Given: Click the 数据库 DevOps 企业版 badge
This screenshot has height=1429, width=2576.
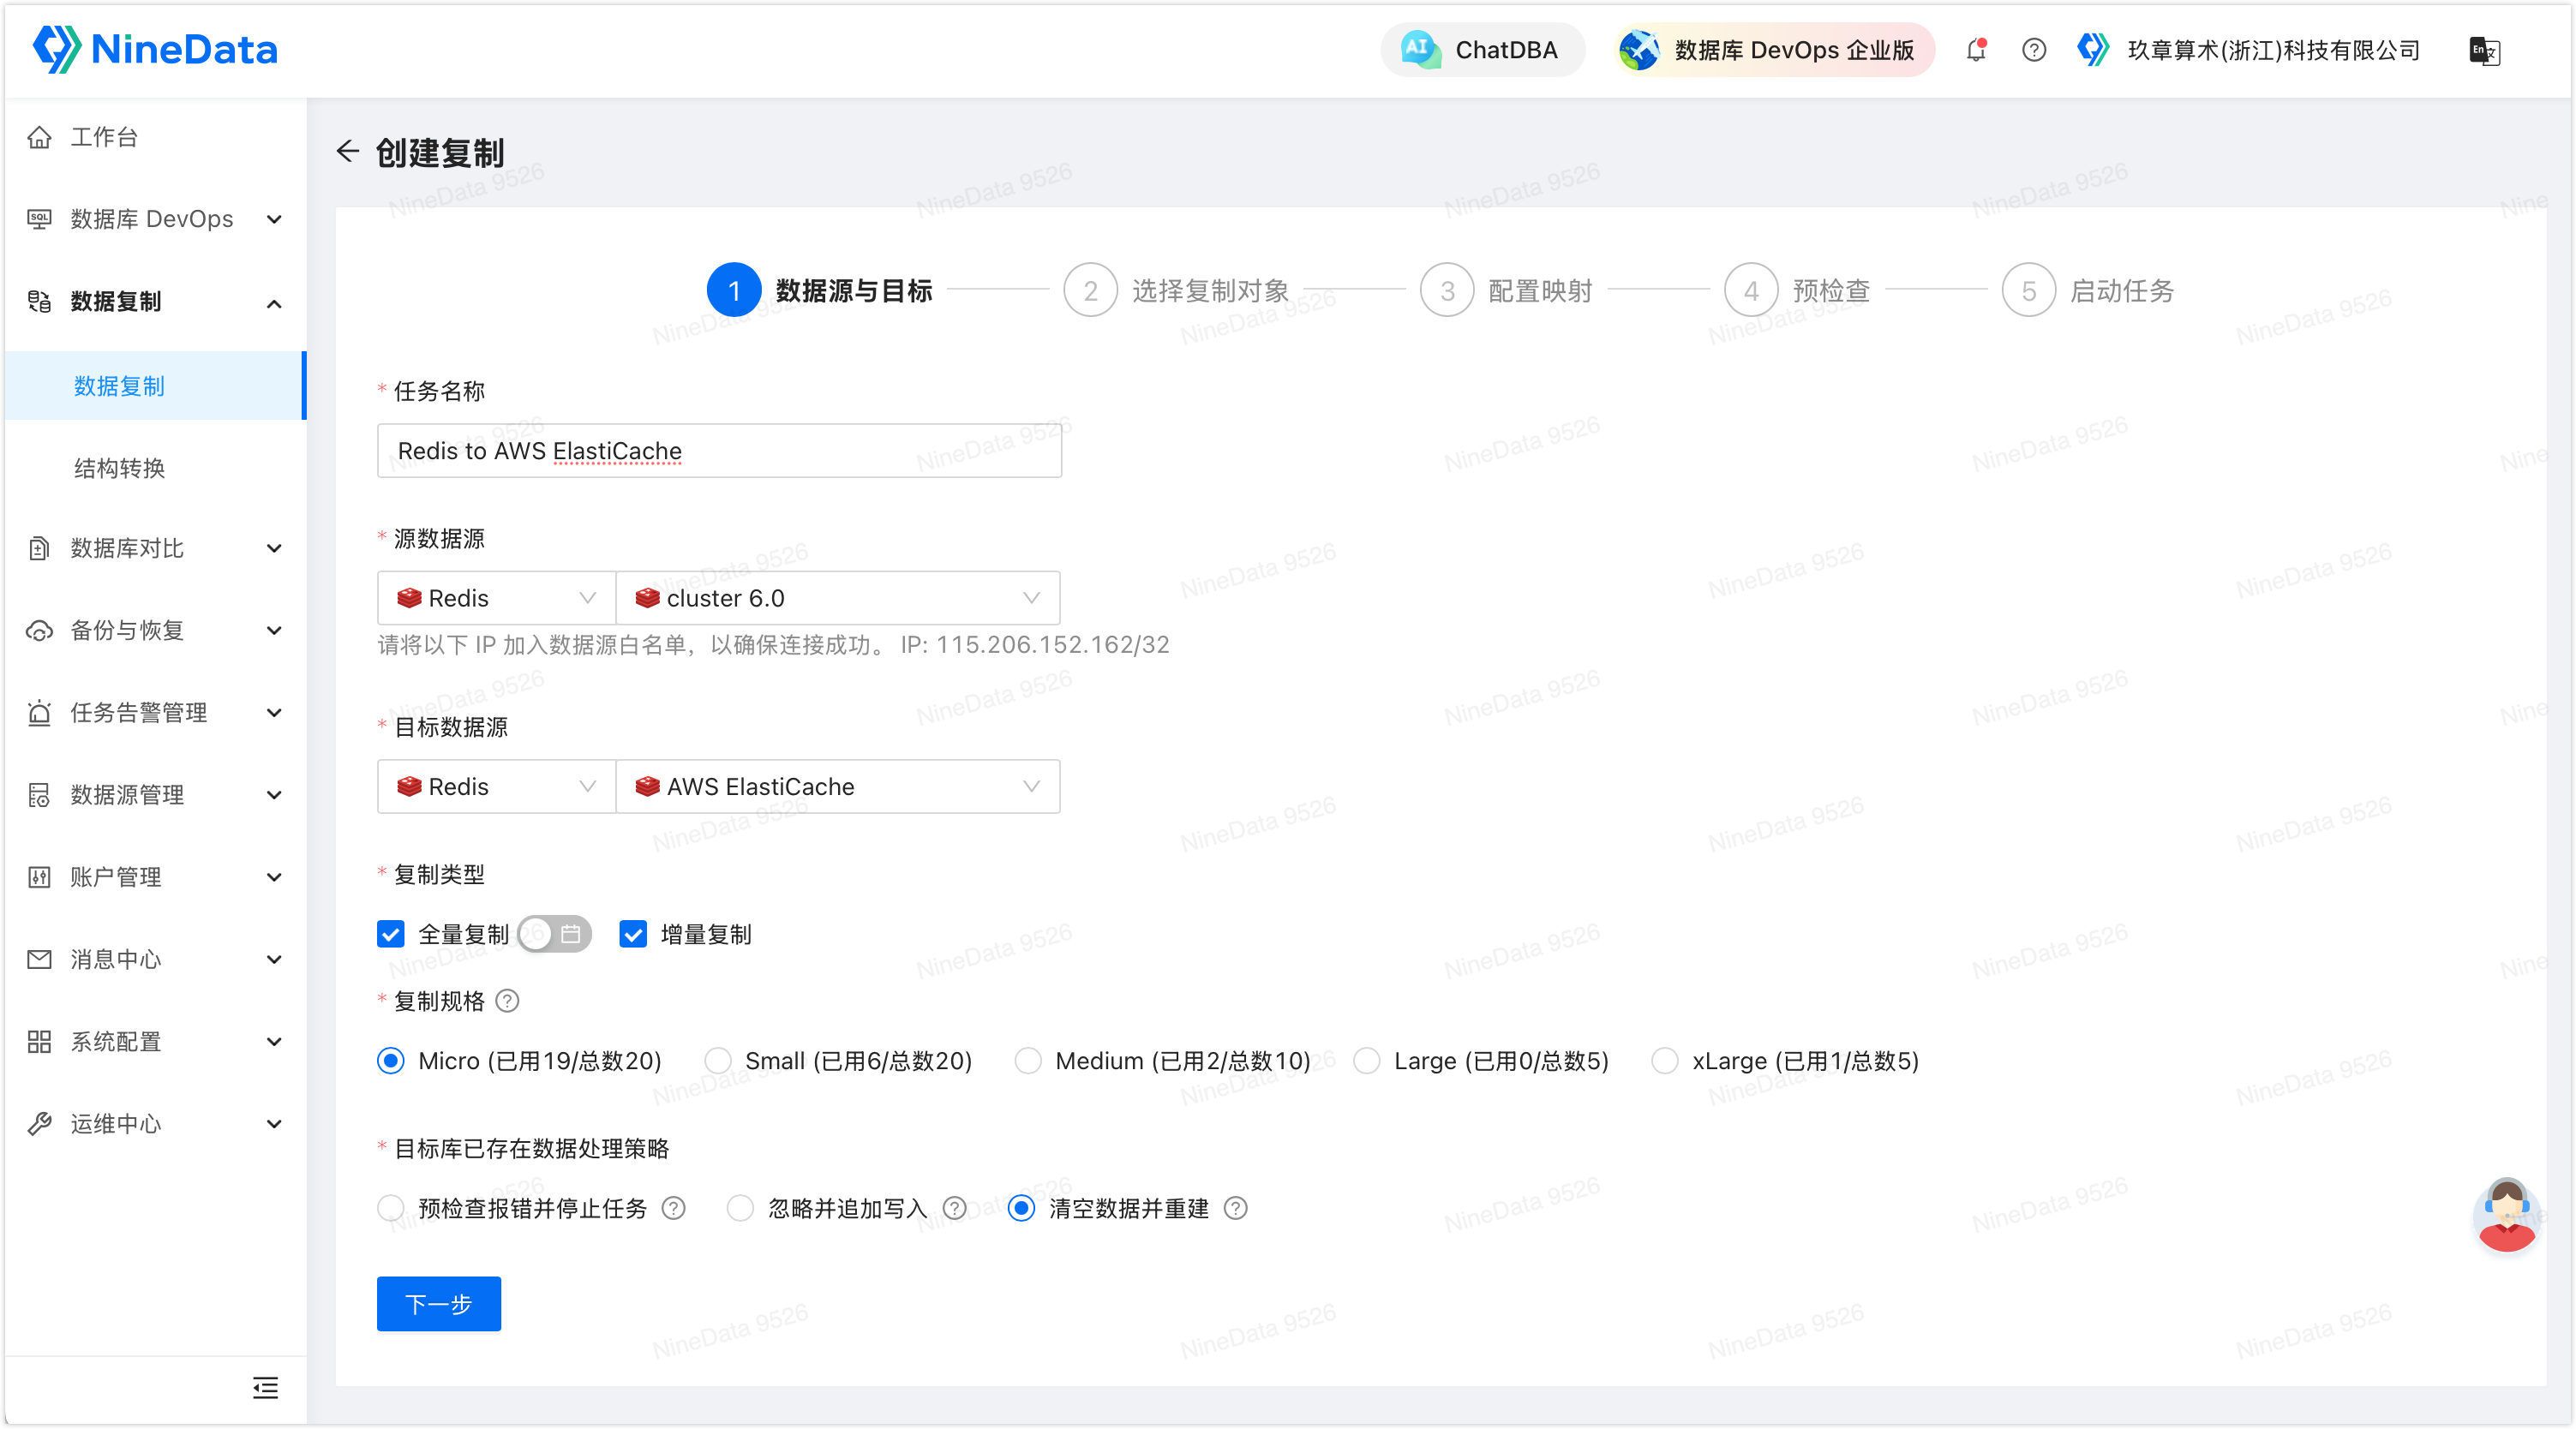Looking at the screenshot, I should point(1775,49).
